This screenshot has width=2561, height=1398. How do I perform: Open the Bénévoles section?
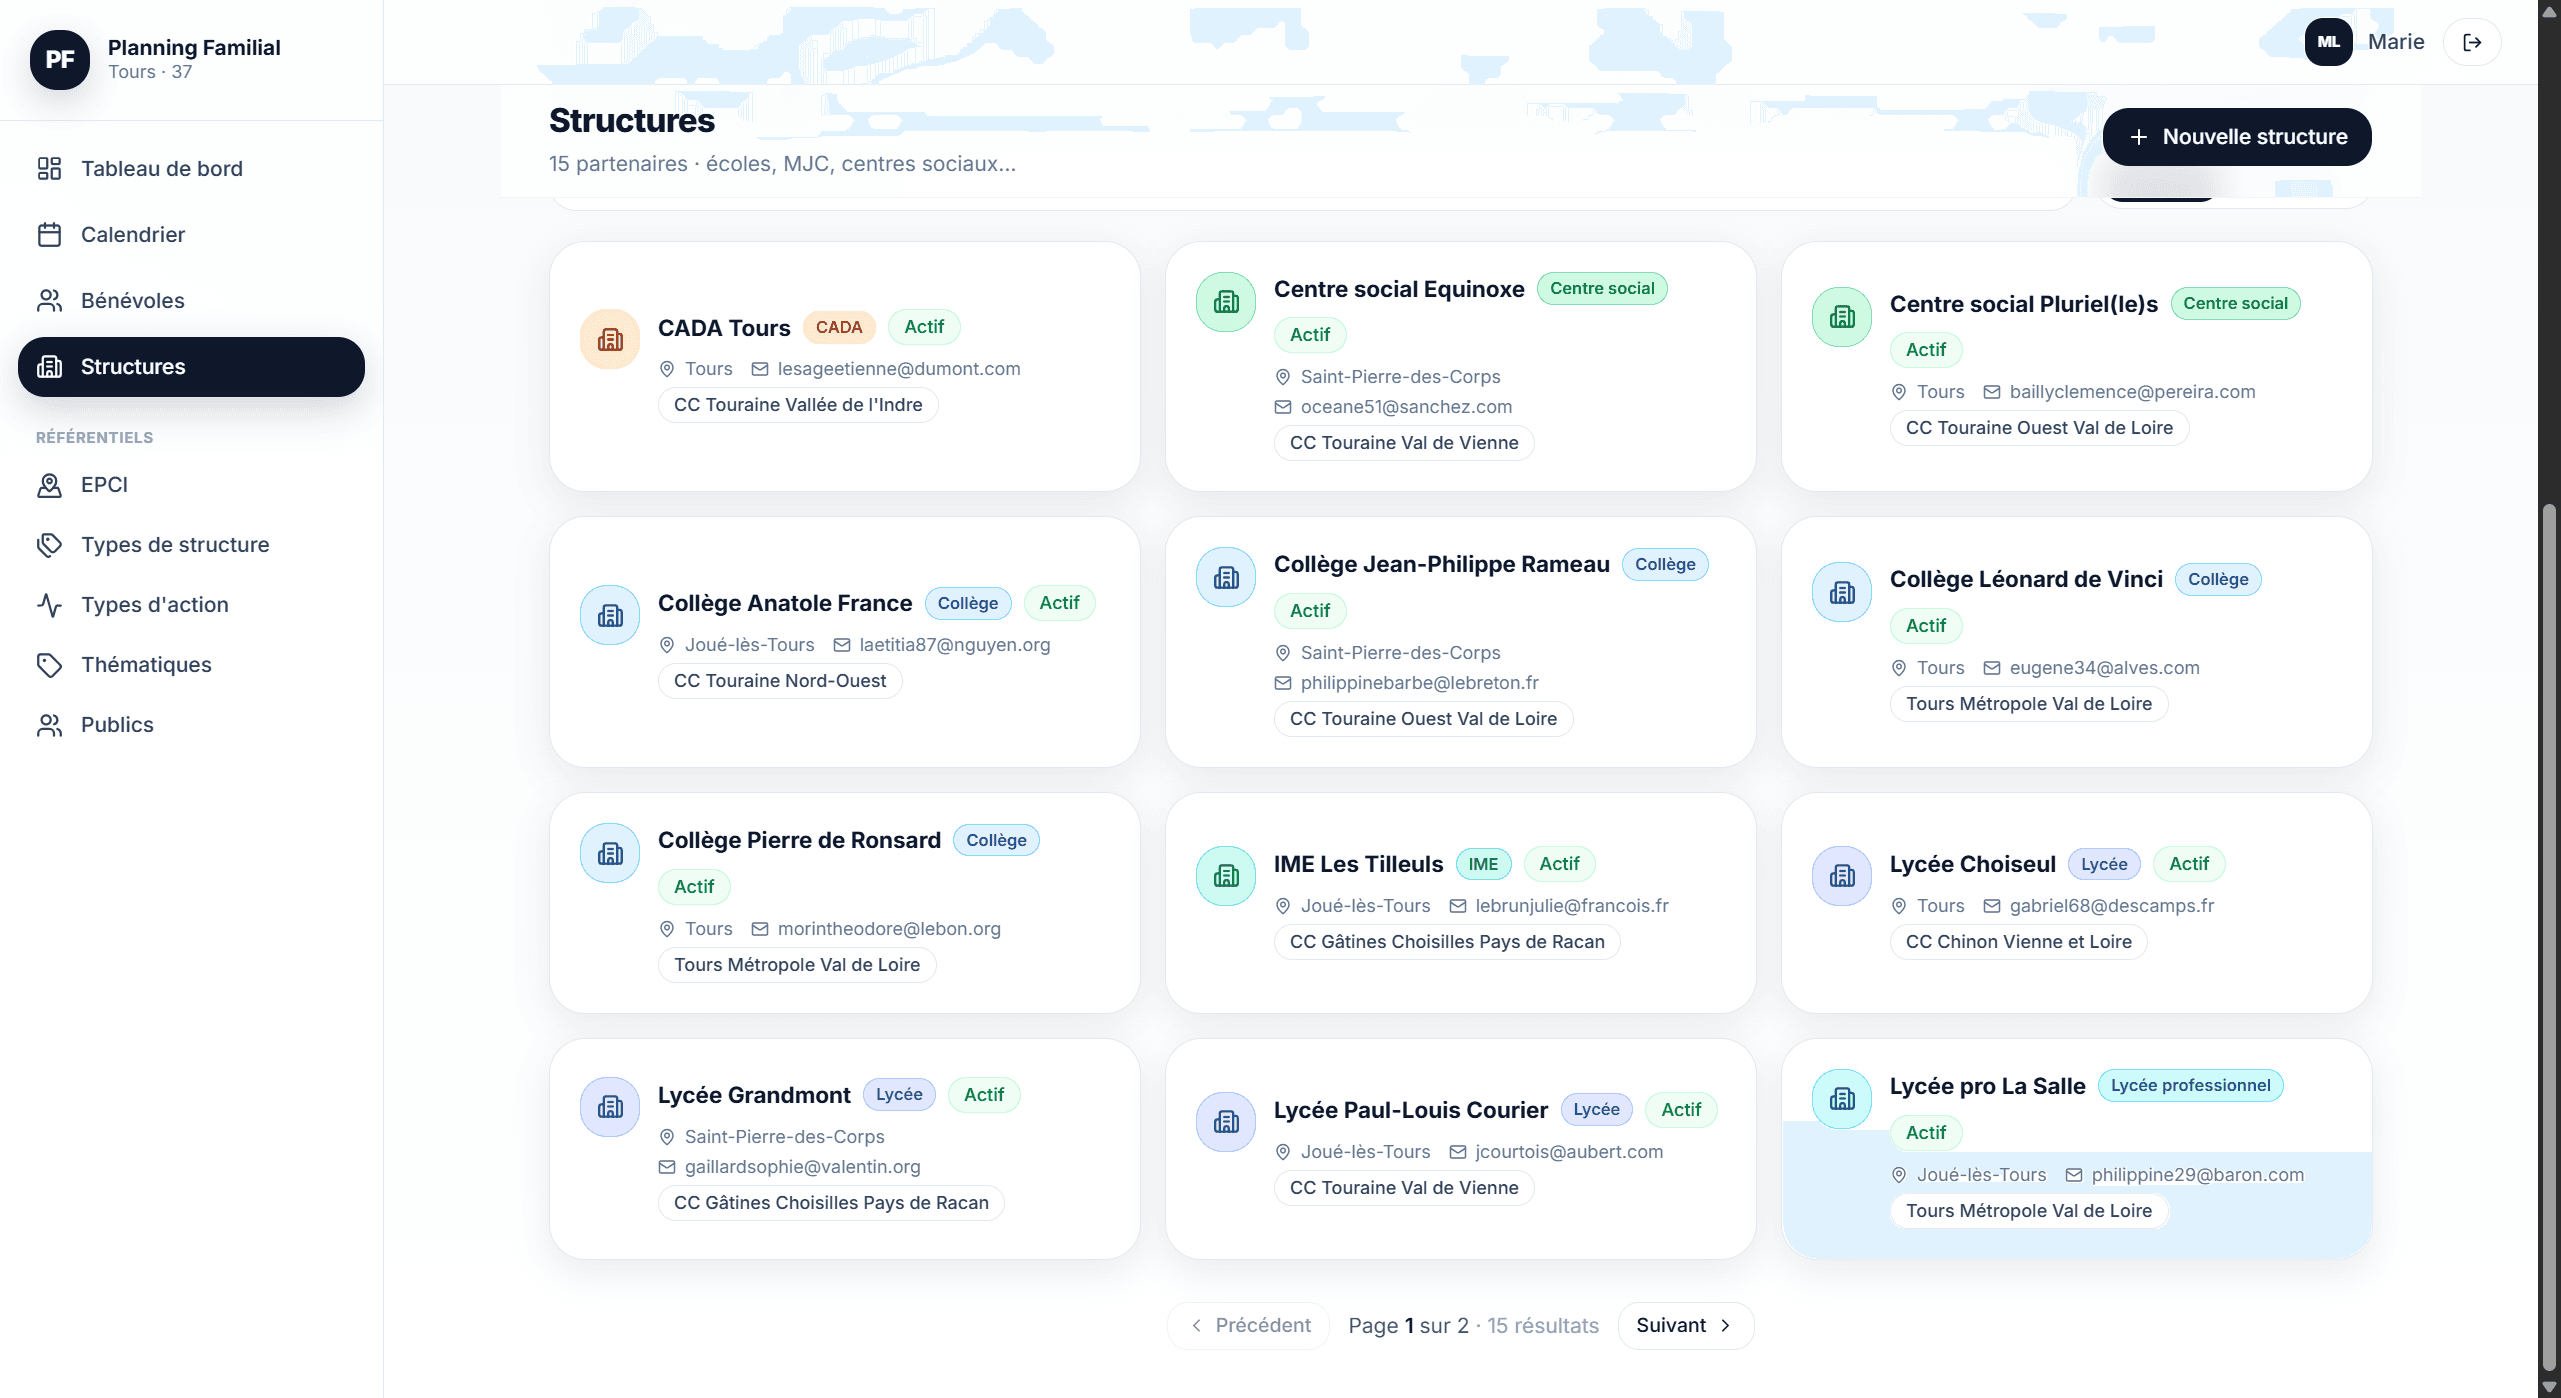click(191, 300)
